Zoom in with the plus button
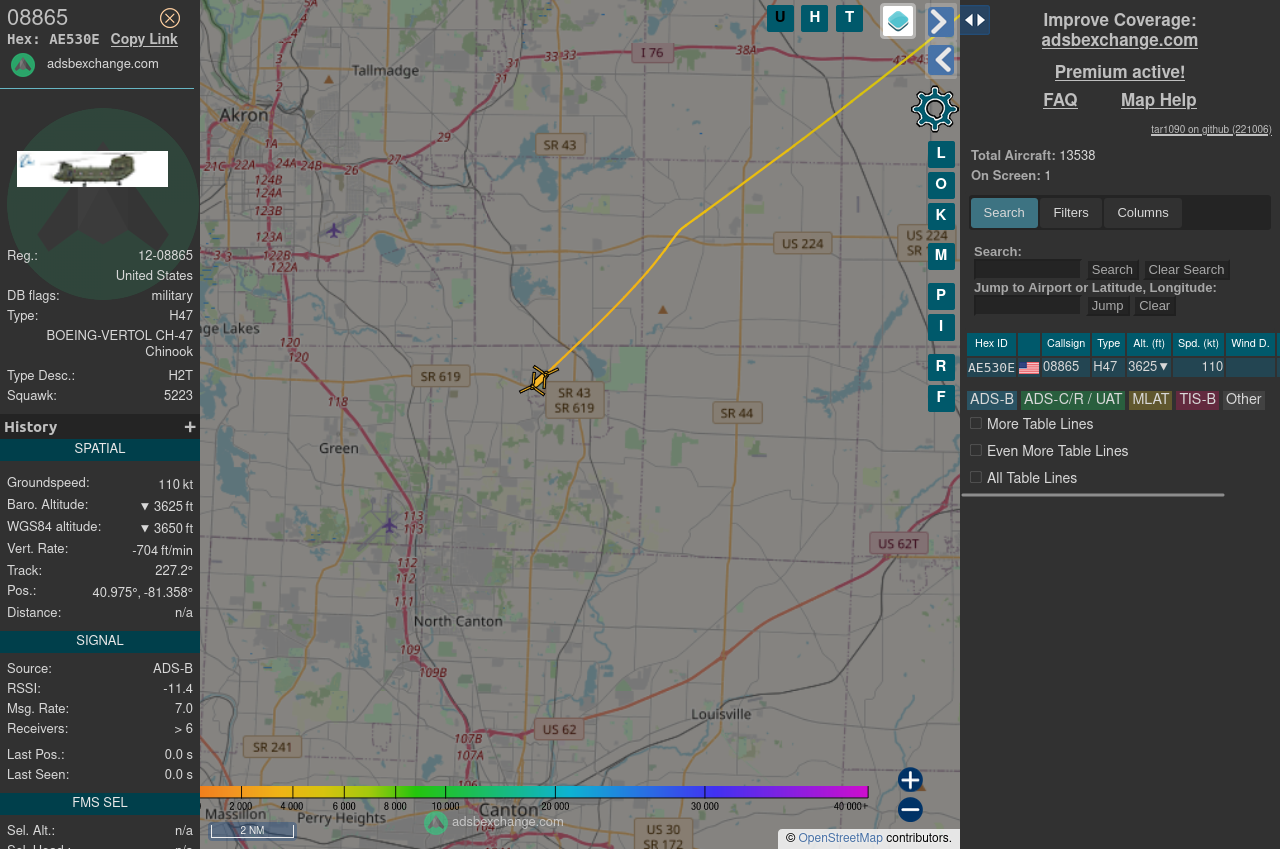The height and width of the screenshot is (849, 1280). point(910,780)
